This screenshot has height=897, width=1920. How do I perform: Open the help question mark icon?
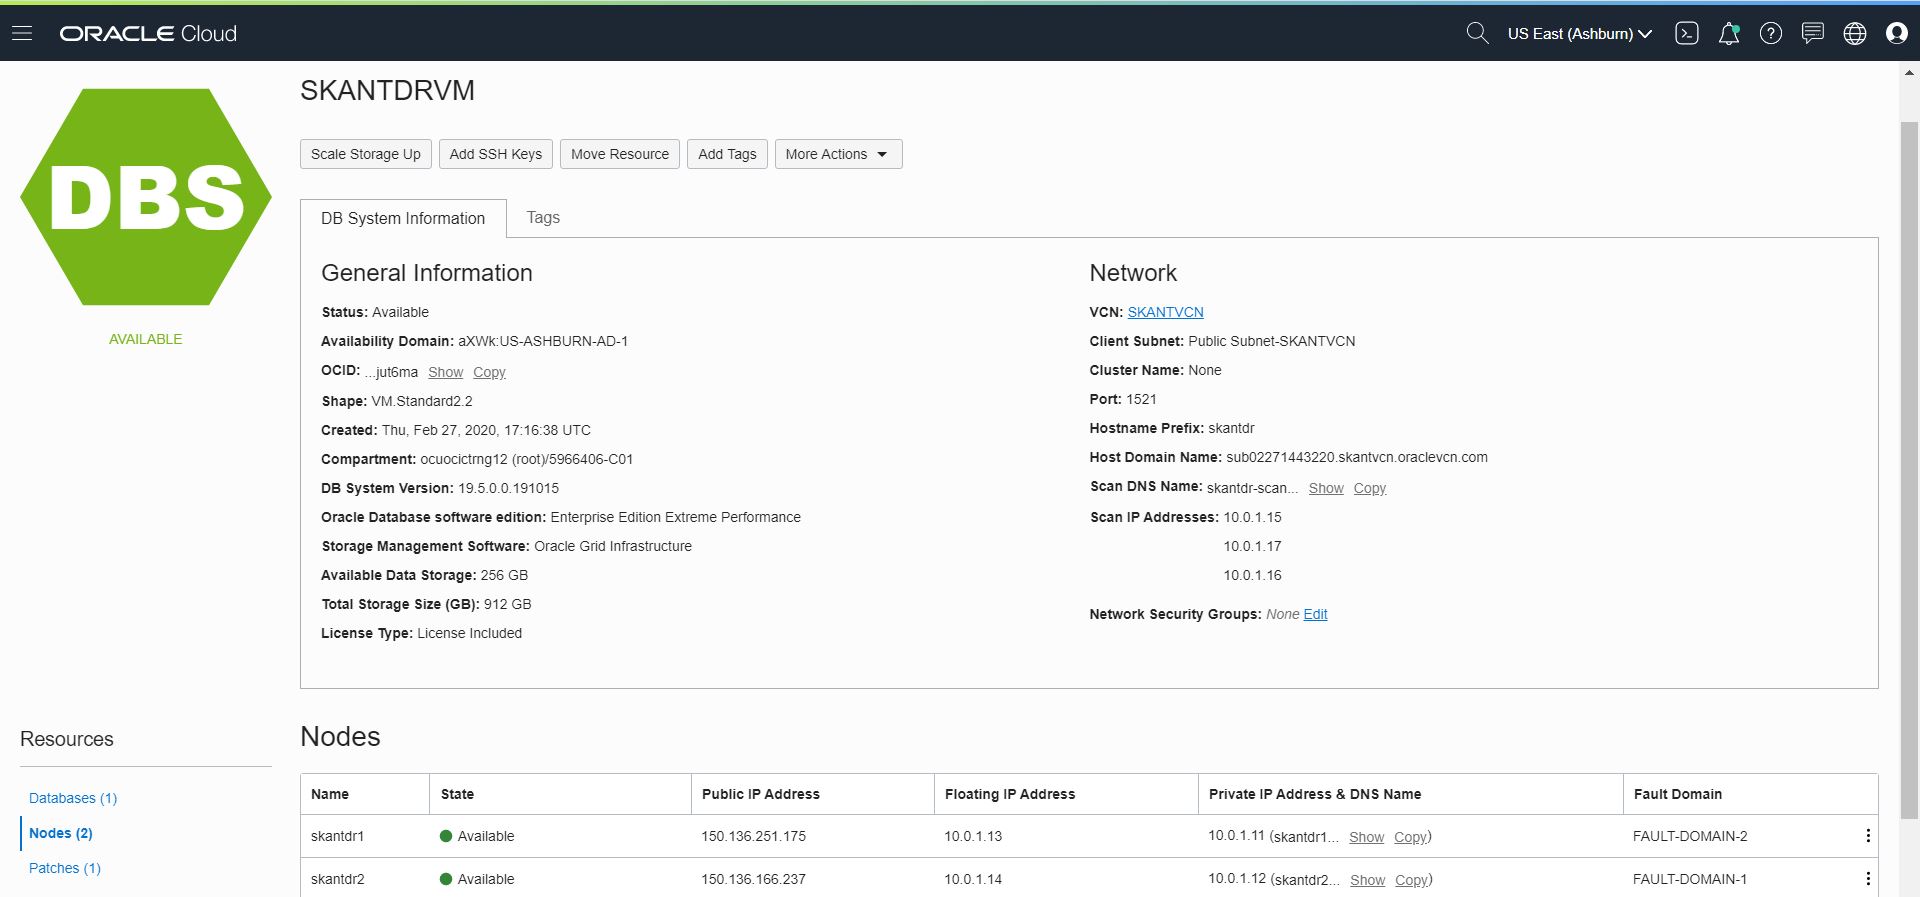1771,33
